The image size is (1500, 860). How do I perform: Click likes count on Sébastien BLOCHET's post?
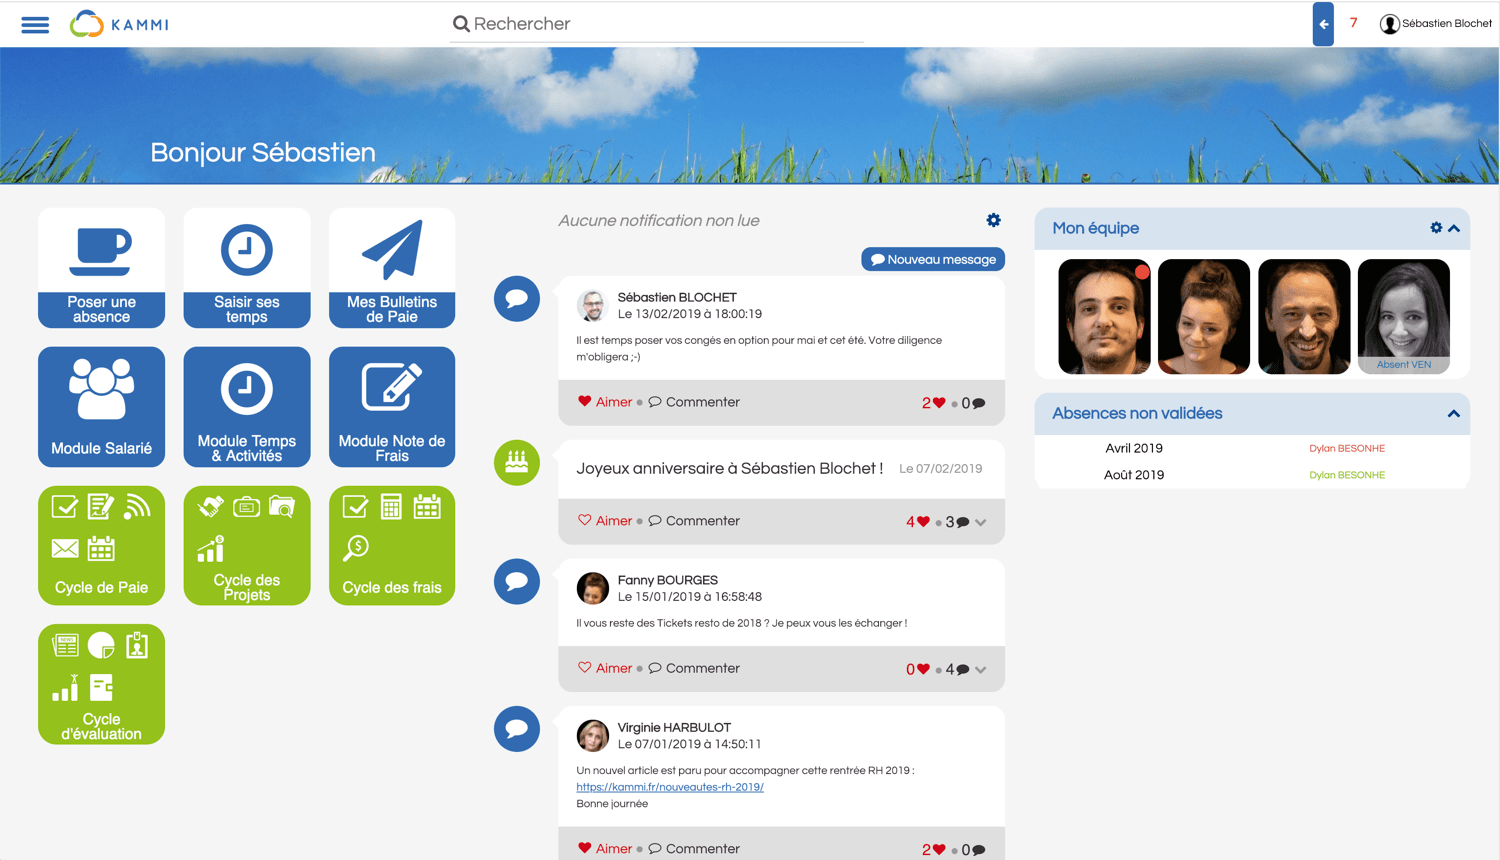tap(933, 403)
